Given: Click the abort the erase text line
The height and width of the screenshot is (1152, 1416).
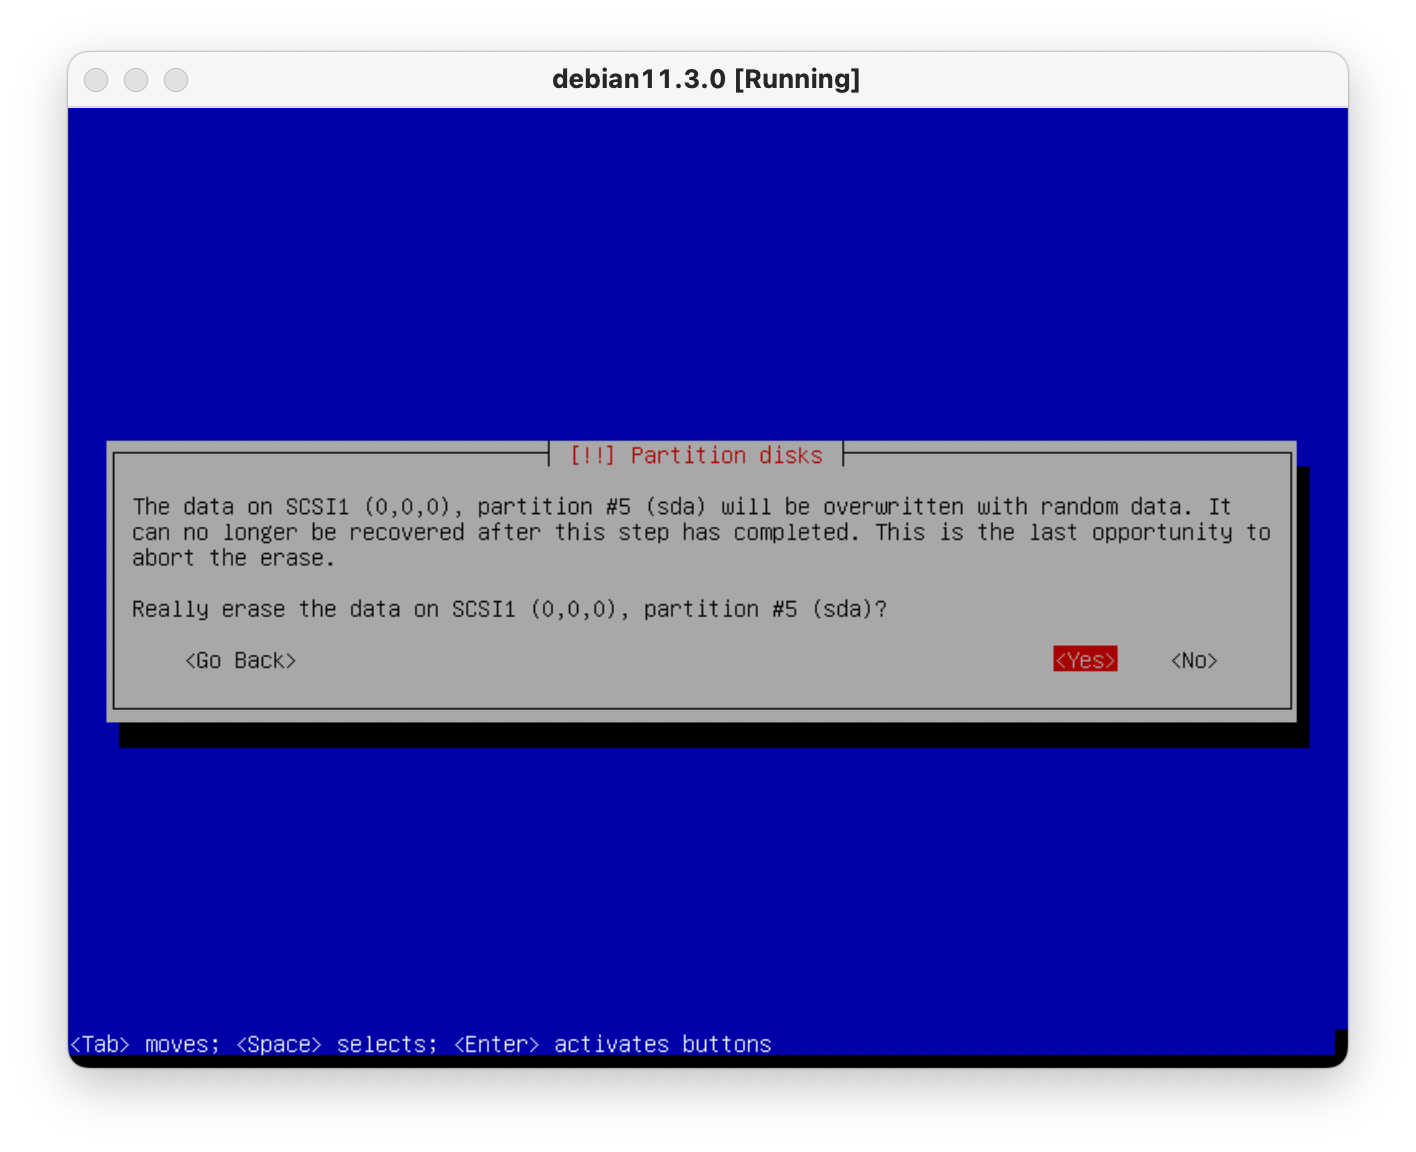Looking at the screenshot, I should (x=233, y=558).
